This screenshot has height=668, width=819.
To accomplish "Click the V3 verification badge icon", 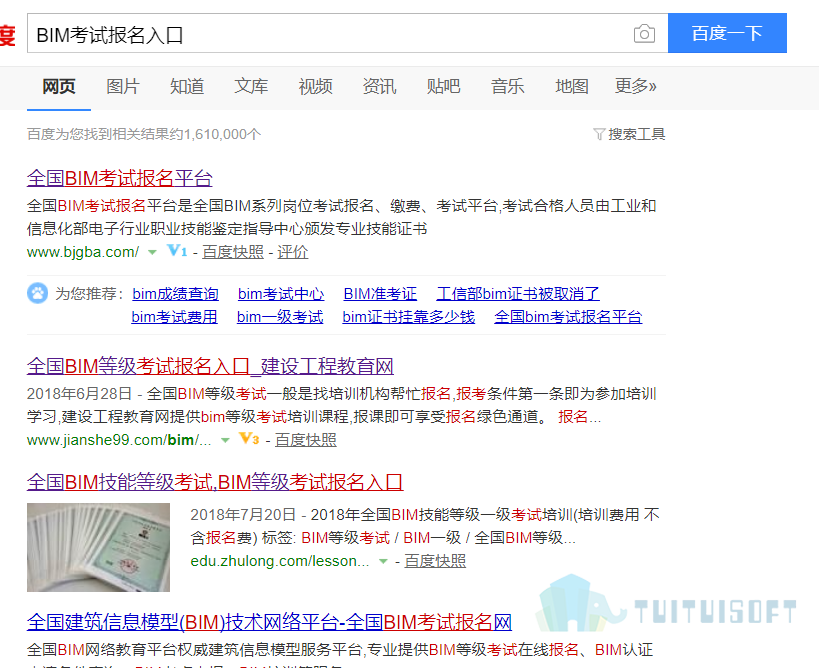I will point(249,439).
